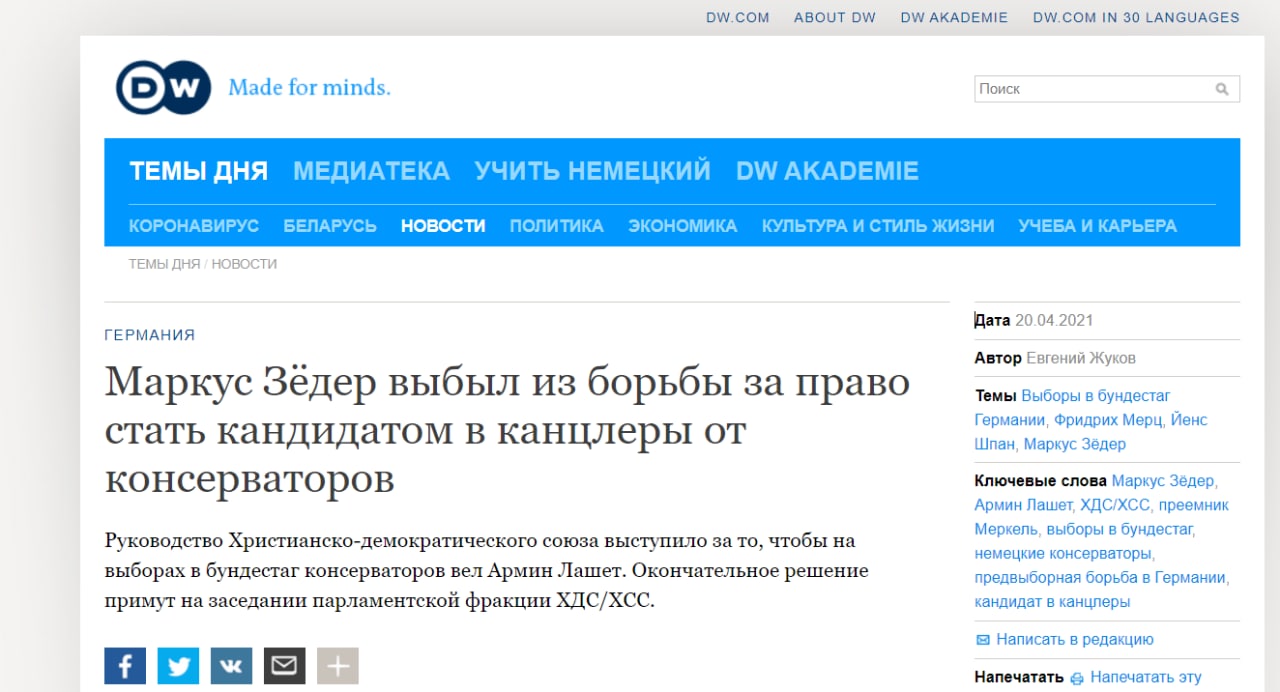The image size is (1280, 692).
Task: Open БЕЛАРУСЬ submenu section
Action: pyautogui.click(x=330, y=226)
